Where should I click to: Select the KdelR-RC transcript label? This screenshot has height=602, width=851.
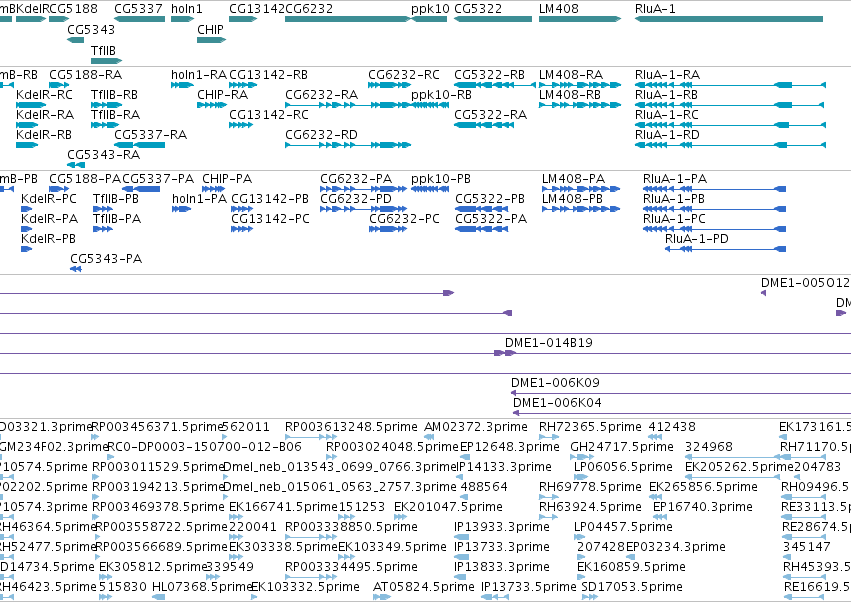(x=44, y=94)
